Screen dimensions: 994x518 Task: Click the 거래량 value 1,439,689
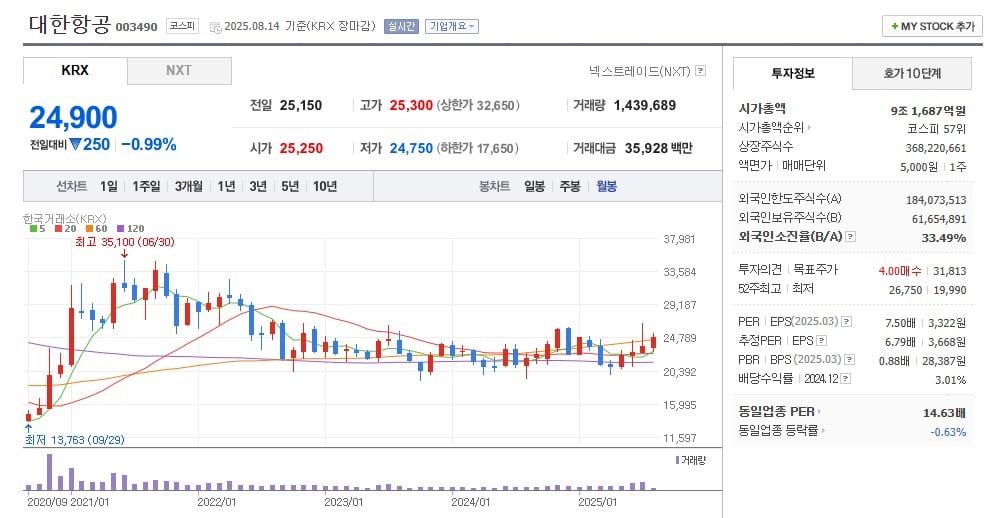(x=645, y=105)
